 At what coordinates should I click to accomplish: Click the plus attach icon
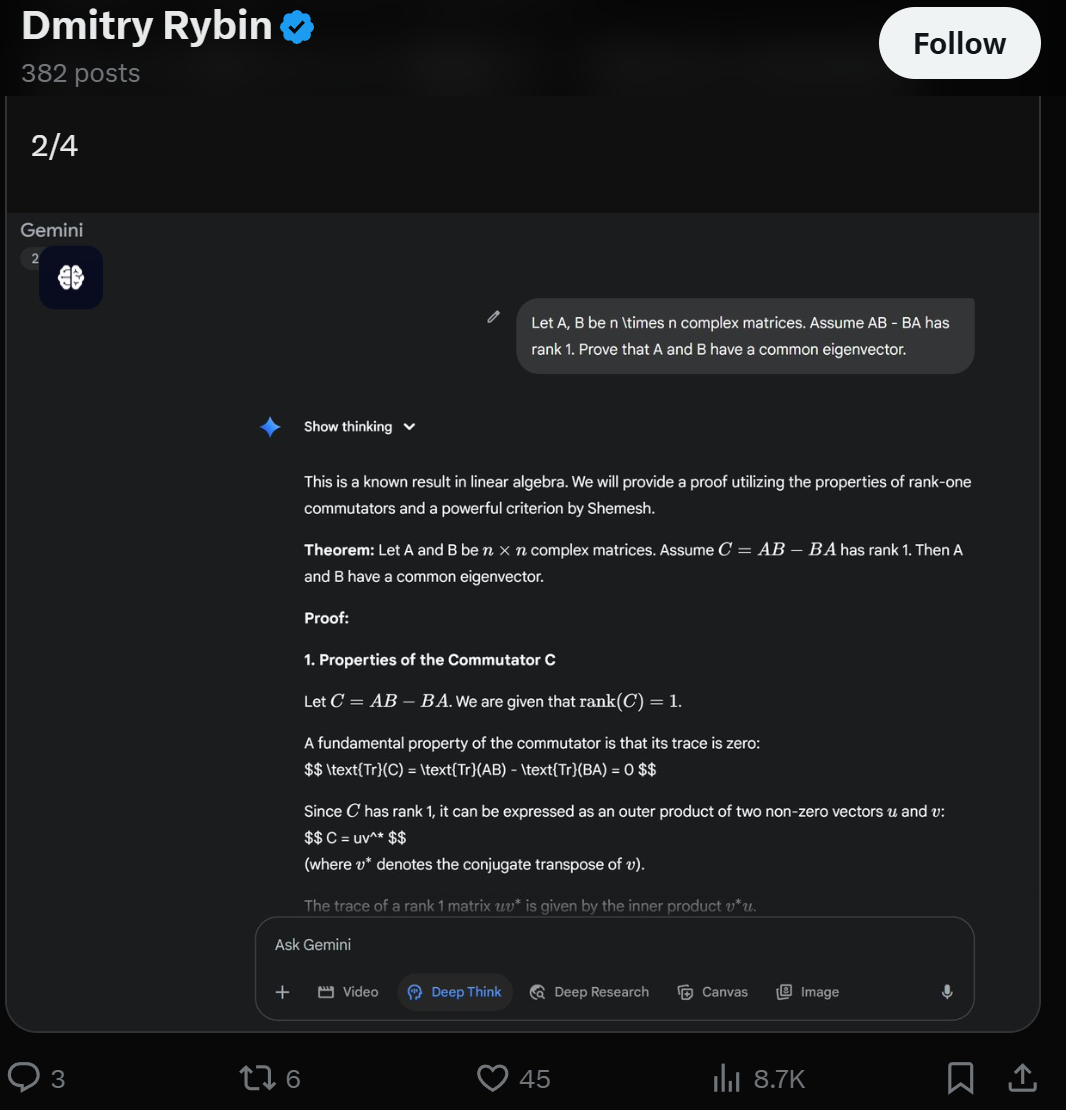pyautogui.click(x=283, y=992)
